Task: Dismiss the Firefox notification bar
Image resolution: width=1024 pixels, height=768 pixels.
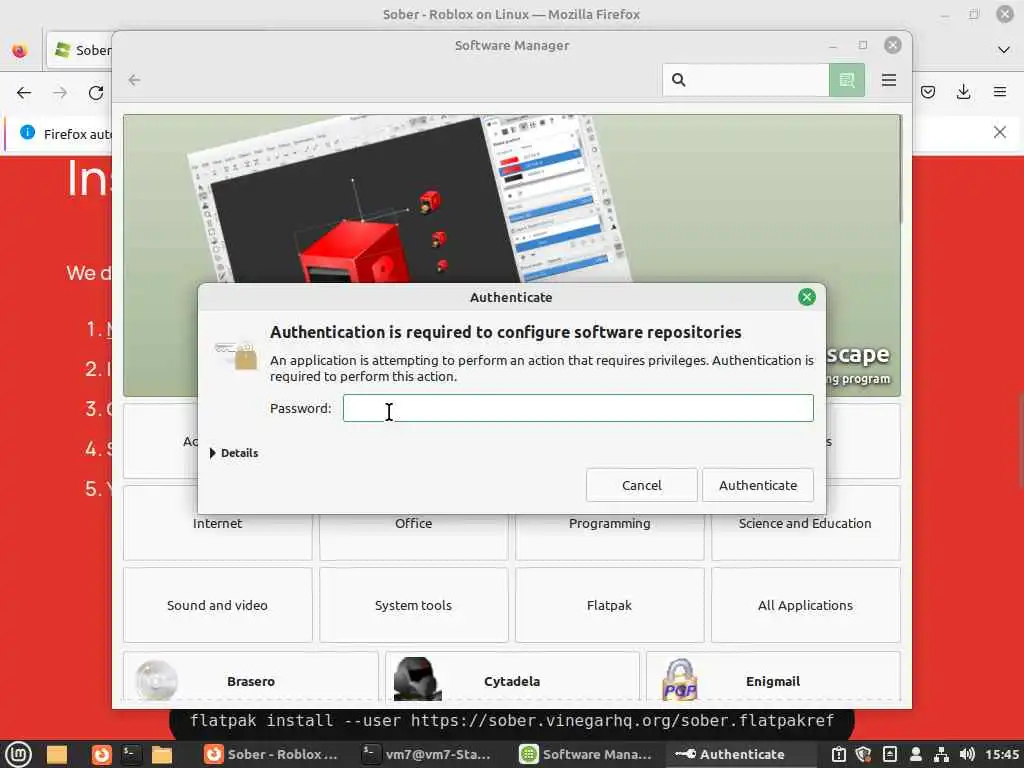Action: pos(1000,133)
